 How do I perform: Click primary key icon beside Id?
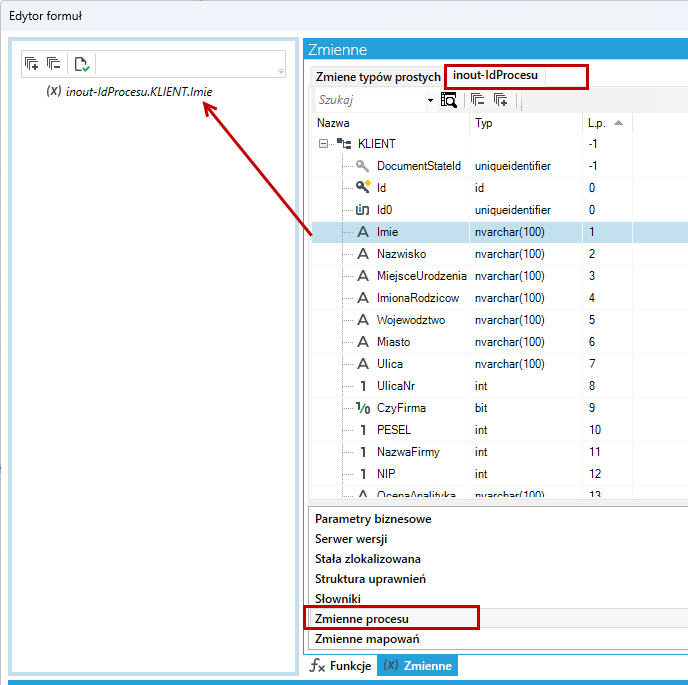(363, 187)
